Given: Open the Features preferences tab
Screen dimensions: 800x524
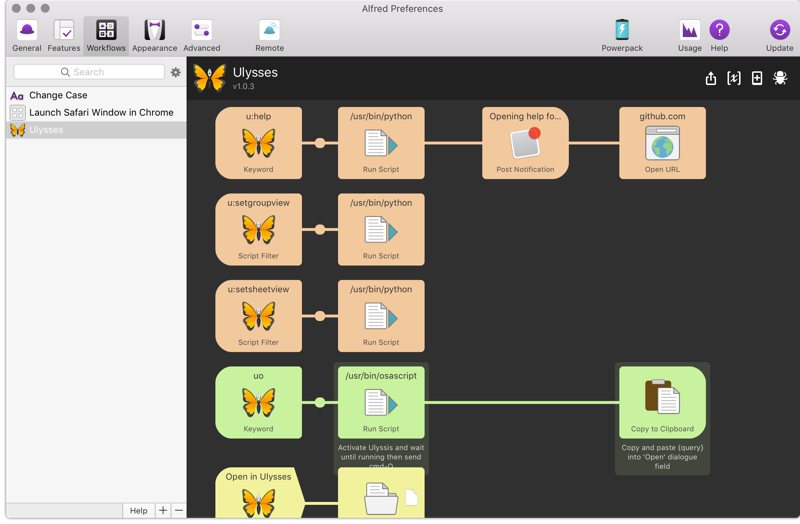Looking at the screenshot, I should 64,36.
